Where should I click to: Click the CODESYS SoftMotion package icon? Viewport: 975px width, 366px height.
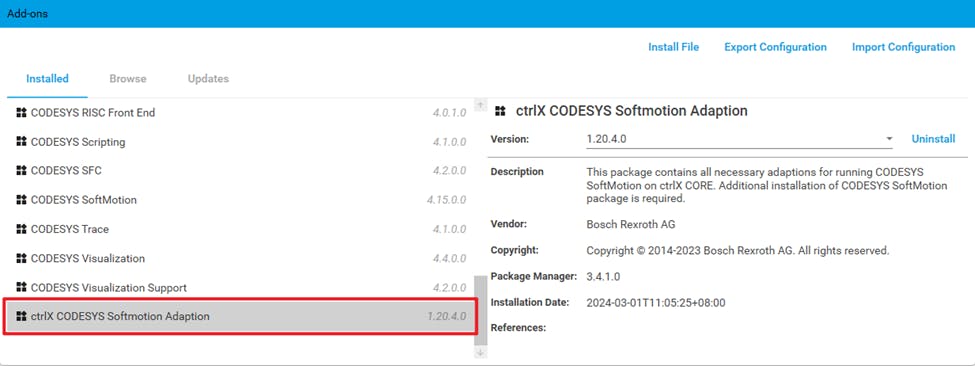(21, 200)
